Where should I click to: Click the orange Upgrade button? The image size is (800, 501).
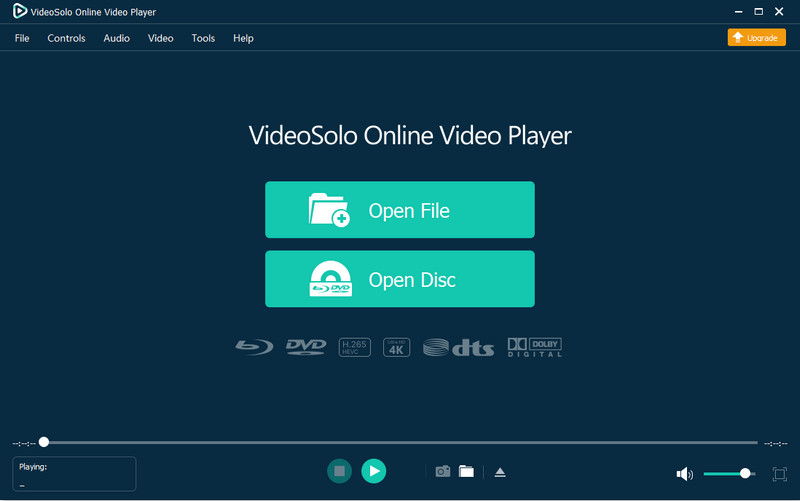click(757, 37)
